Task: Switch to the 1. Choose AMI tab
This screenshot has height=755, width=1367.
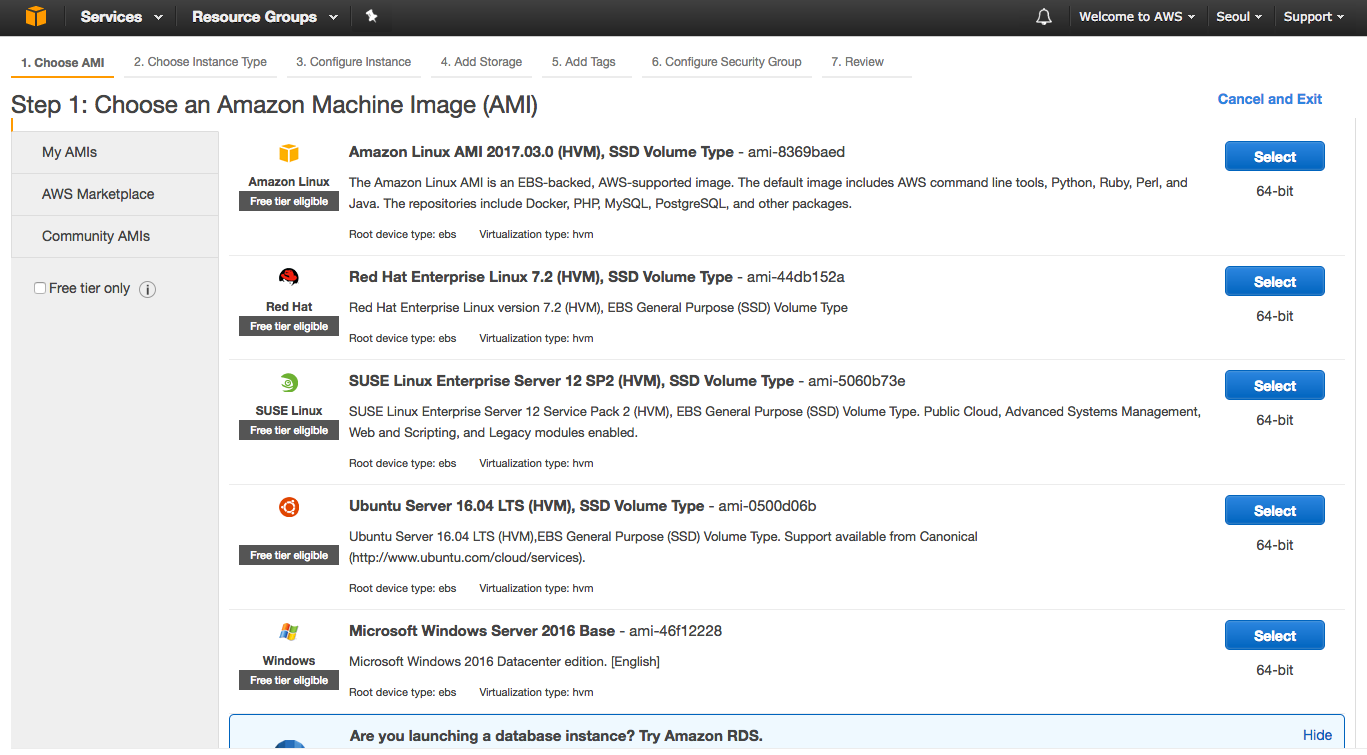Action: pyautogui.click(x=63, y=62)
